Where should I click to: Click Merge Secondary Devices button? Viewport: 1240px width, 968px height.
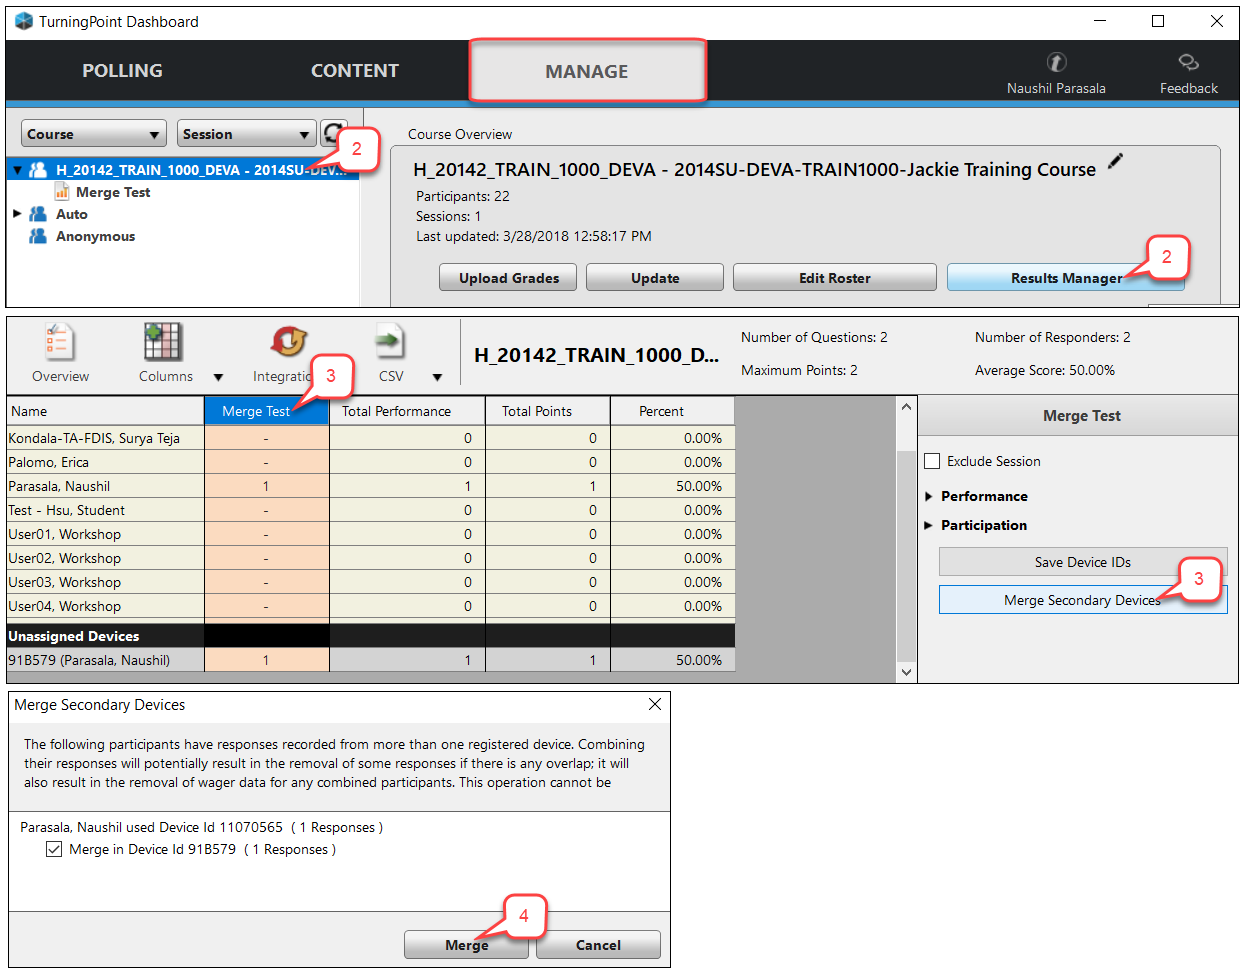(1083, 600)
